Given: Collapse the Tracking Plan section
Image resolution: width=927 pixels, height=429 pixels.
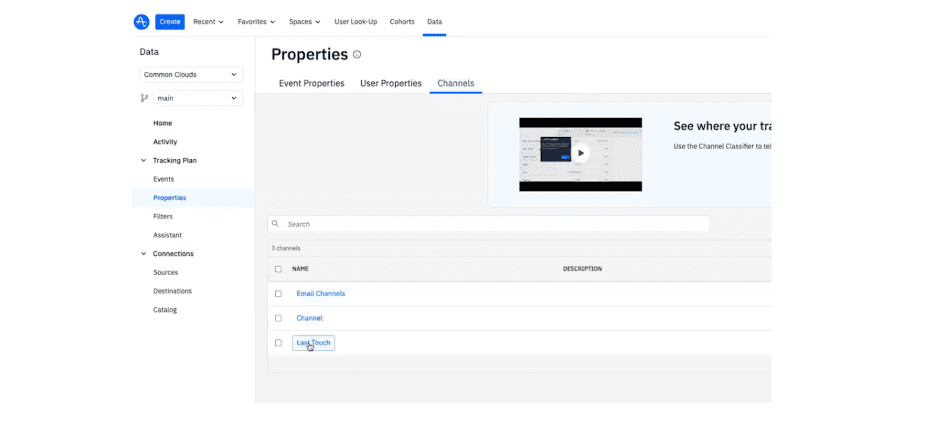Looking at the screenshot, I should (x=143, y=160).
